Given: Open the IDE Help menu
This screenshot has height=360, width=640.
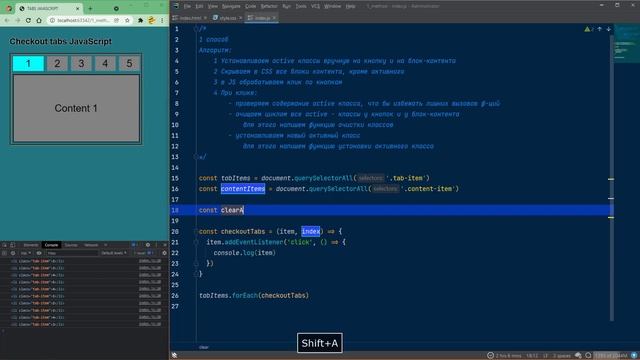Looking at the screenshot, I should click(x=350, y=6).
